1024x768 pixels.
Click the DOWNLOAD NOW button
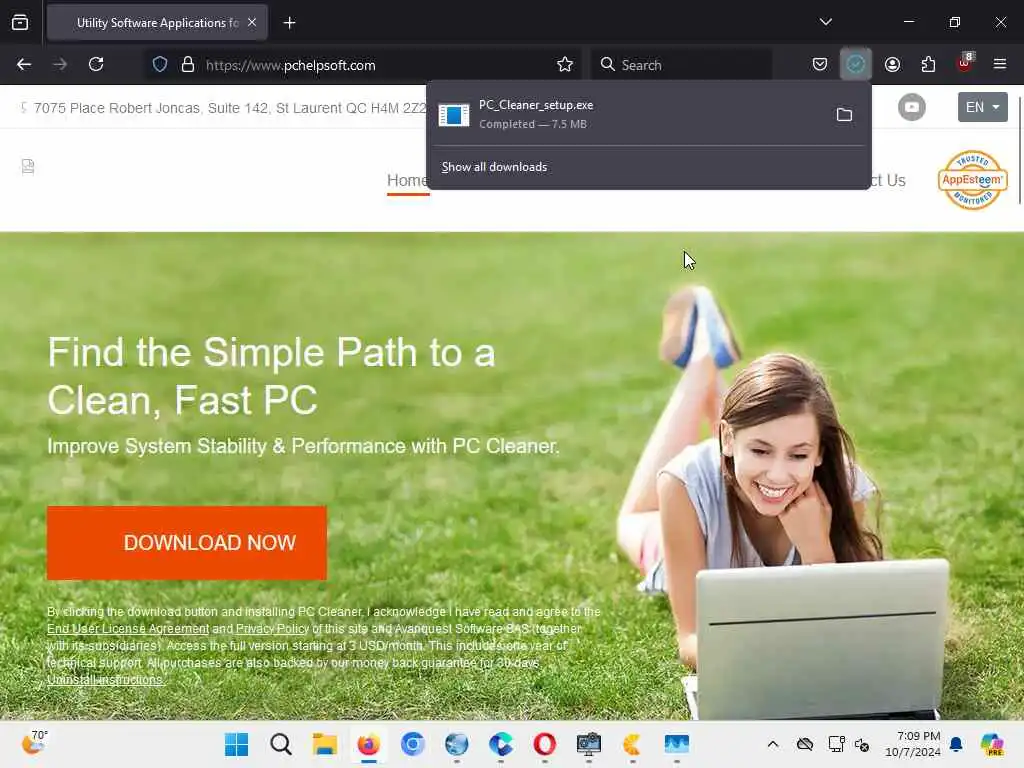(187, 543)
